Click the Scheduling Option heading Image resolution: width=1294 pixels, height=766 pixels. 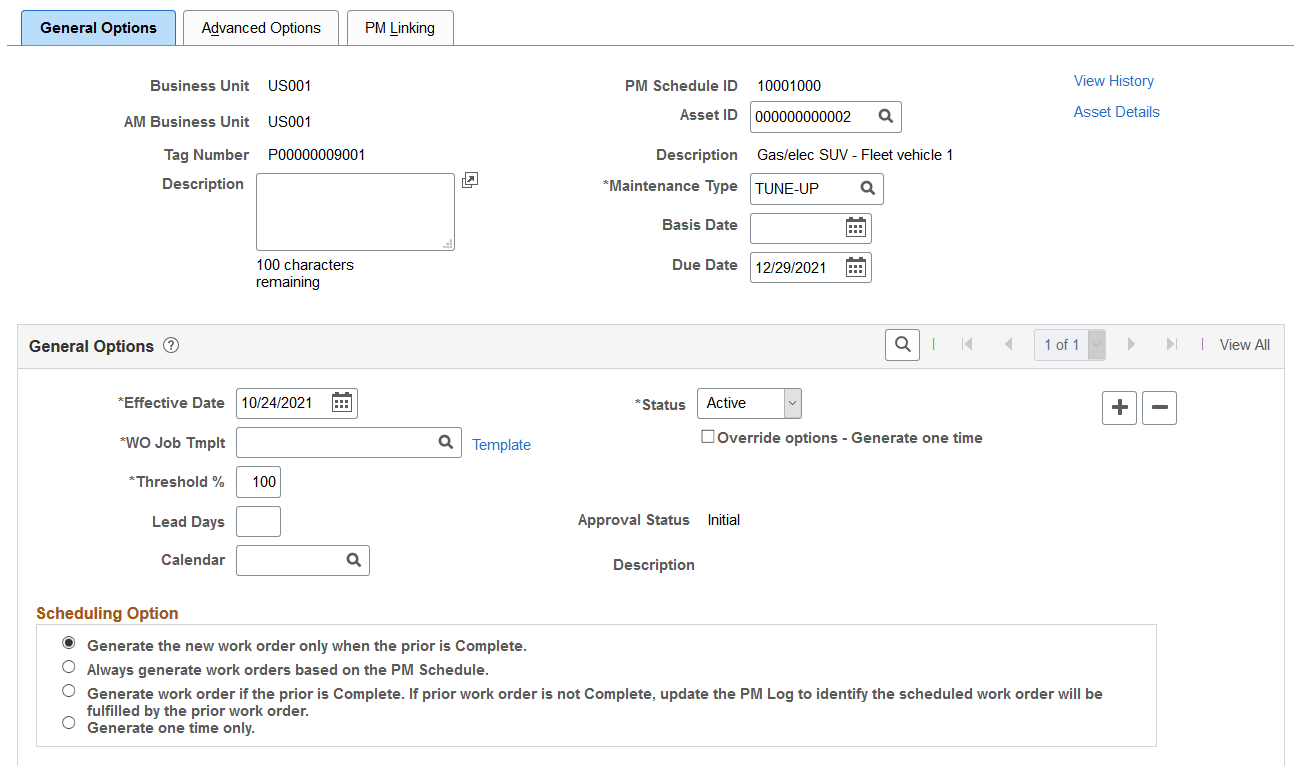point(107,613)
